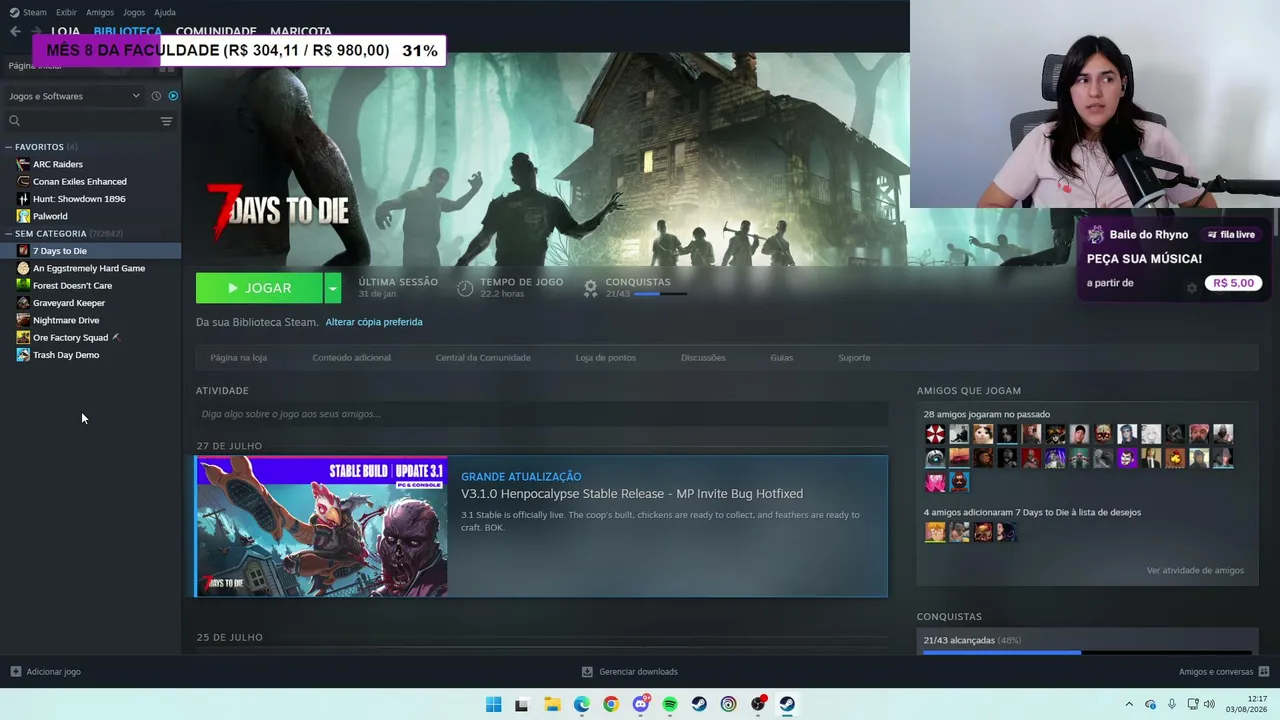Open the volume tray icon
The image size is (1280, 720).
tap(1210, 704)
